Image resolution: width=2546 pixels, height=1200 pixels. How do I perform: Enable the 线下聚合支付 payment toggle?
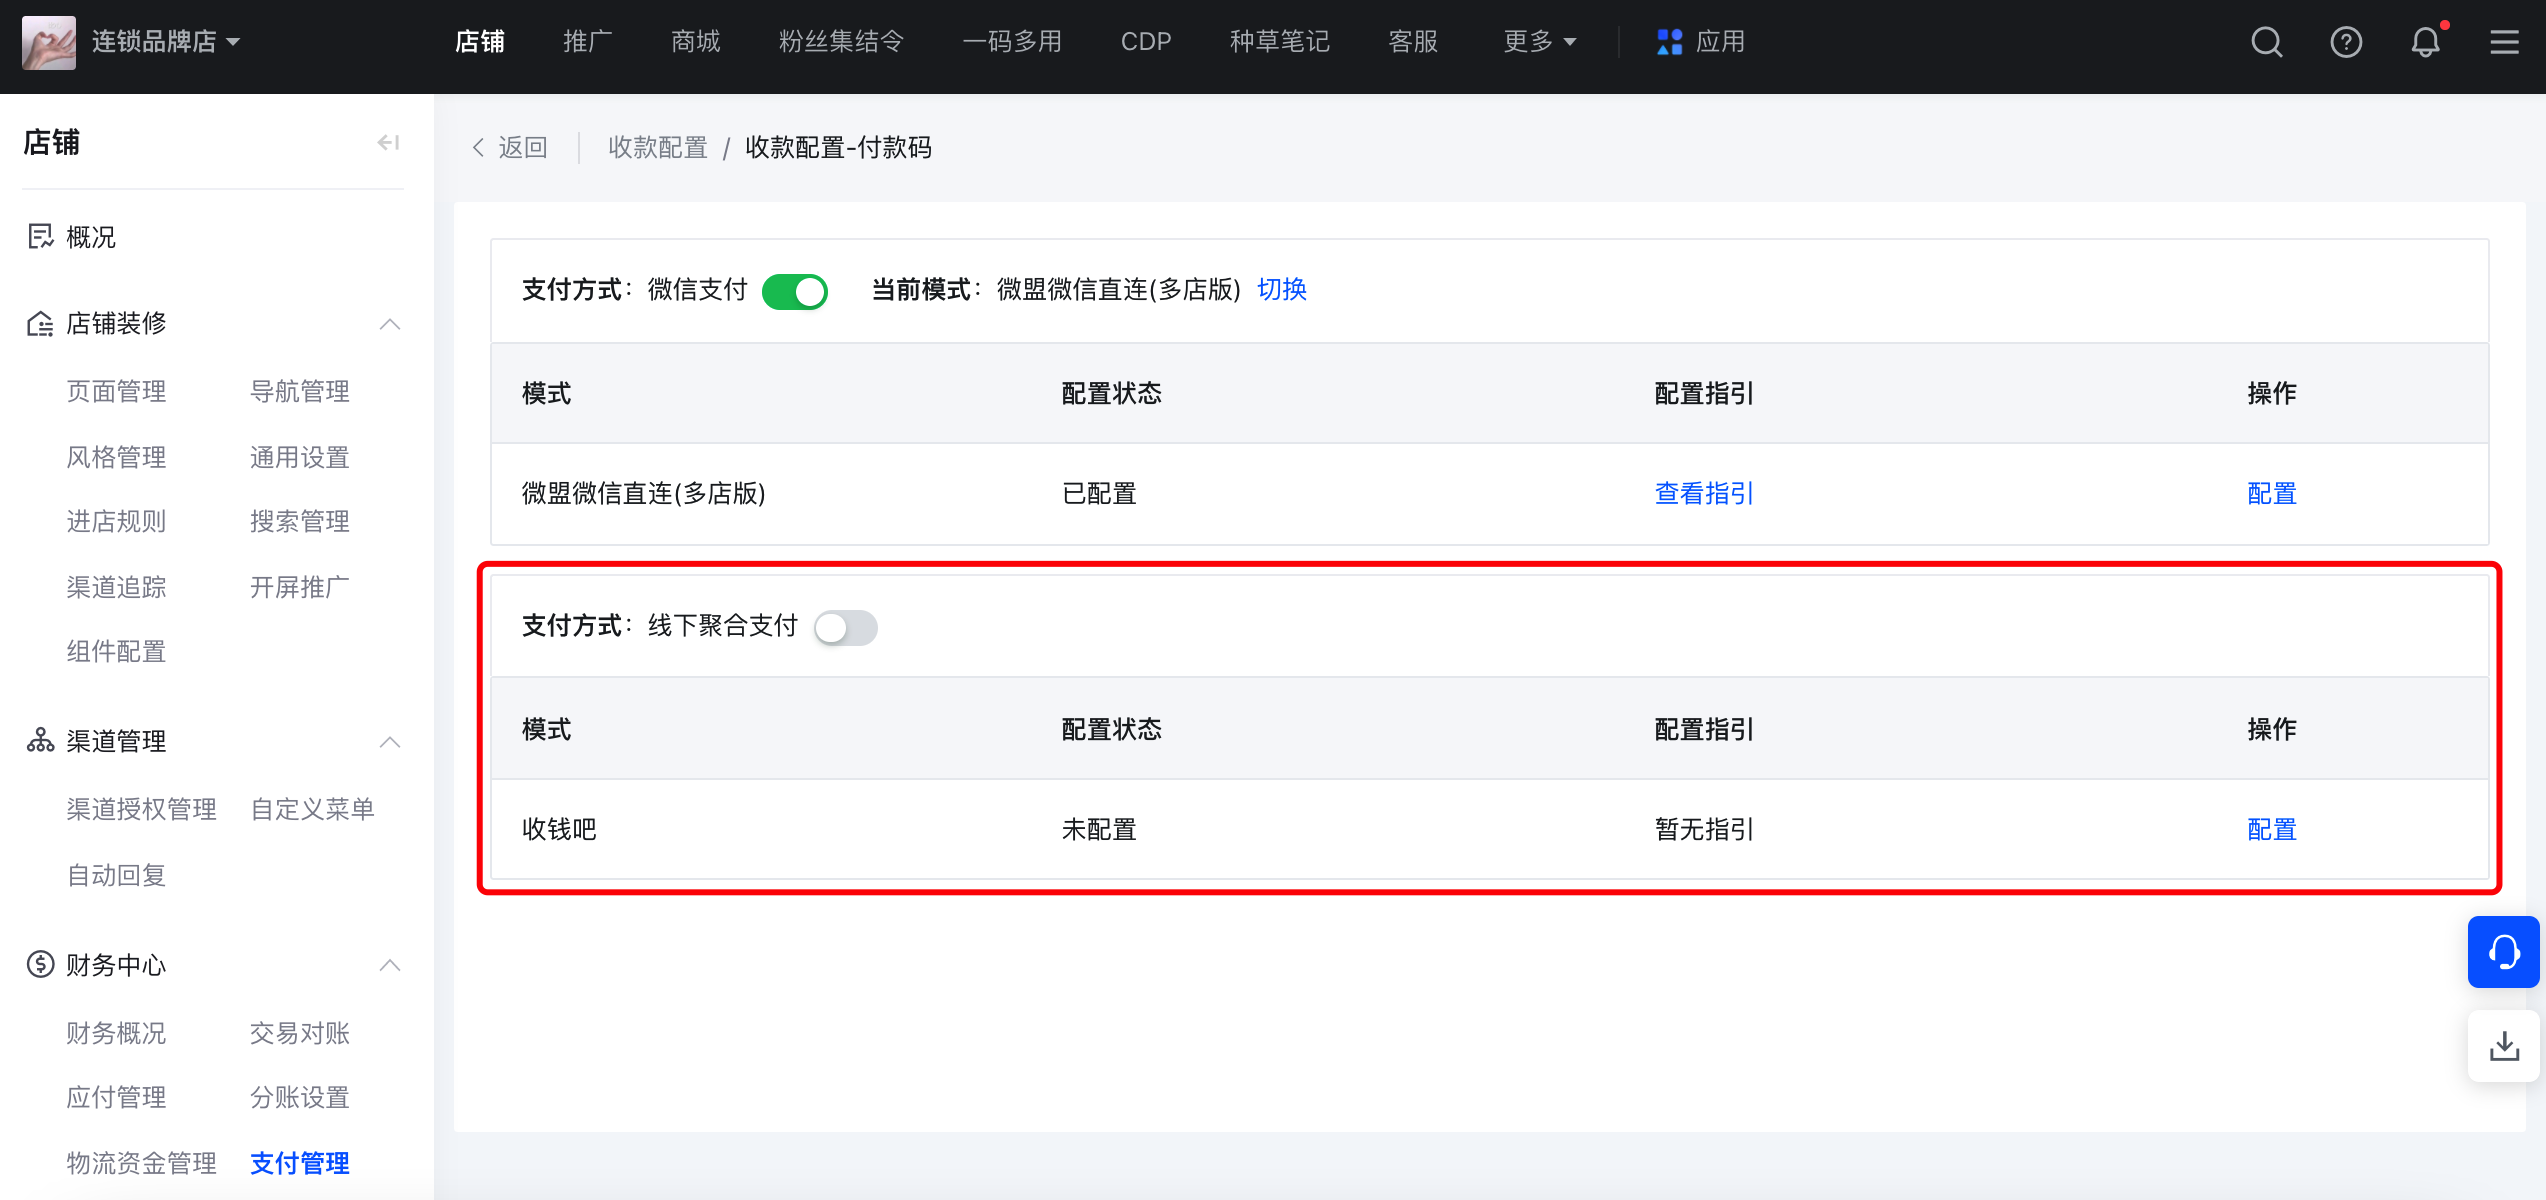point(846,627)
